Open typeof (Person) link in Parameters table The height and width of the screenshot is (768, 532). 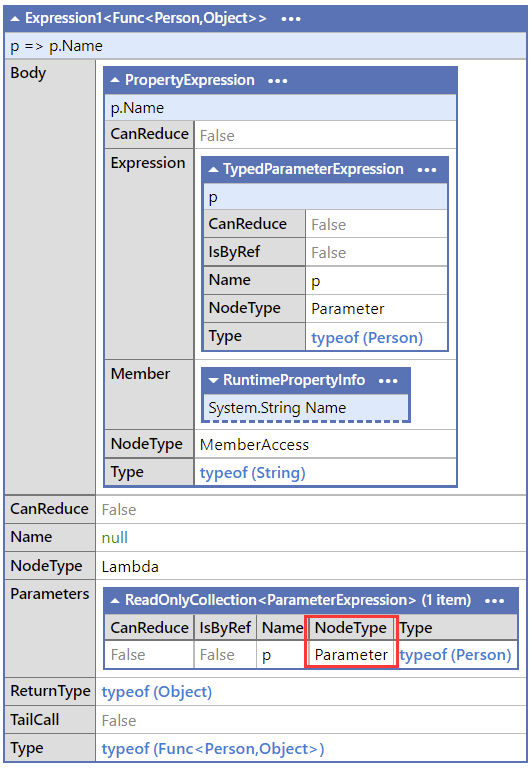[x=456, y=655]
